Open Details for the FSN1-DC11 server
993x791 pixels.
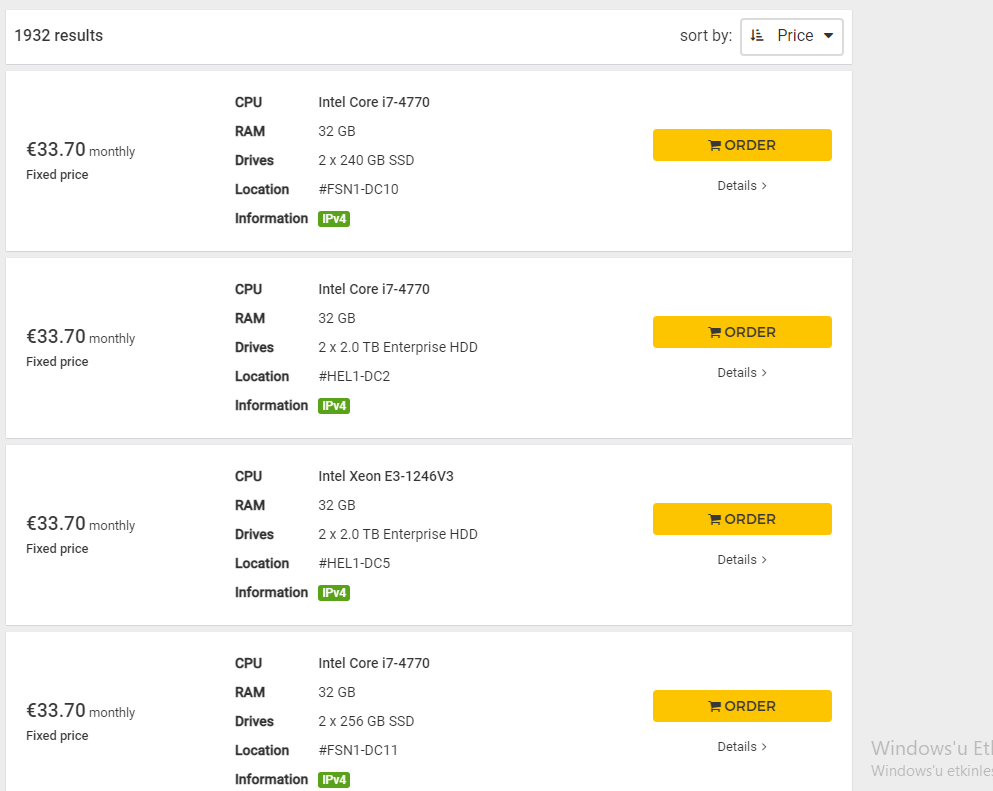click(742, 746)
